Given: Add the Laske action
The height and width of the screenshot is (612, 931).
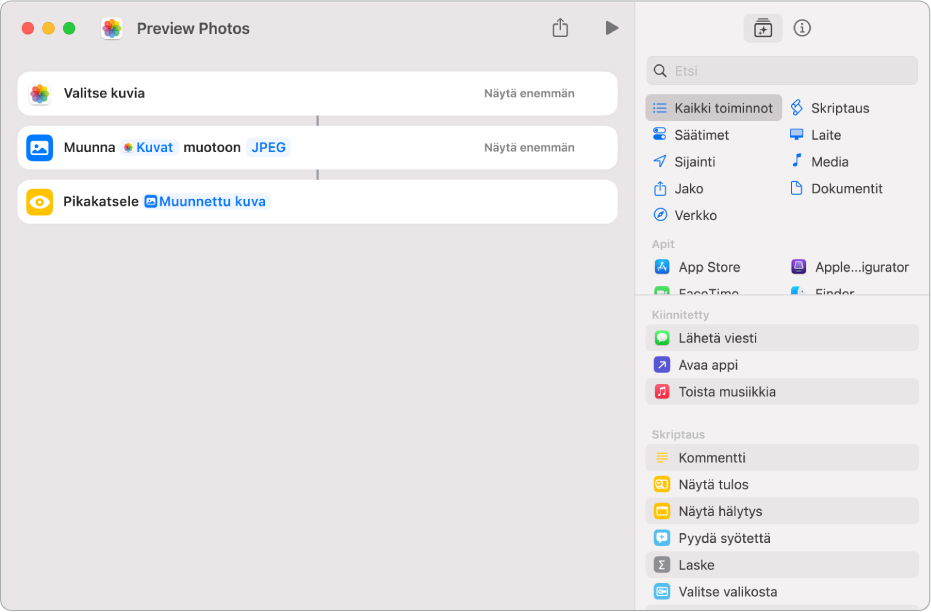Looking at the screenshot, I should [x=782, y=565].
